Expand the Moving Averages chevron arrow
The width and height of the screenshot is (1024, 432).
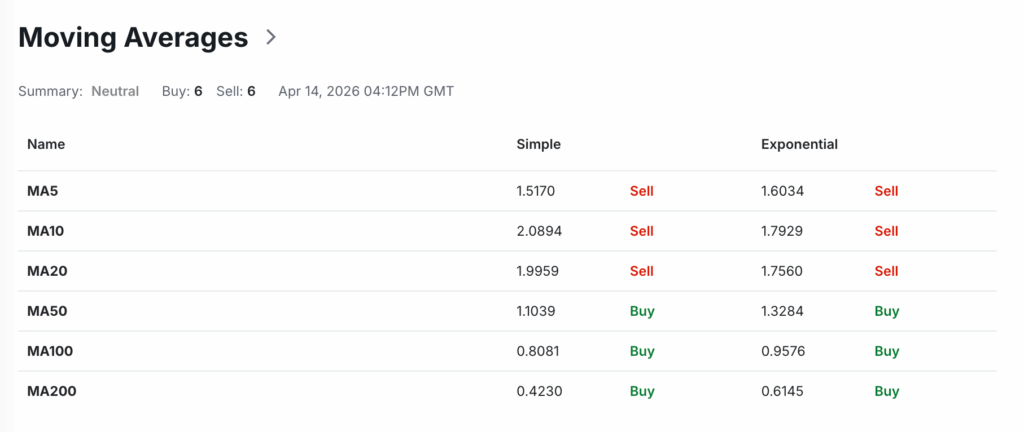270,38
